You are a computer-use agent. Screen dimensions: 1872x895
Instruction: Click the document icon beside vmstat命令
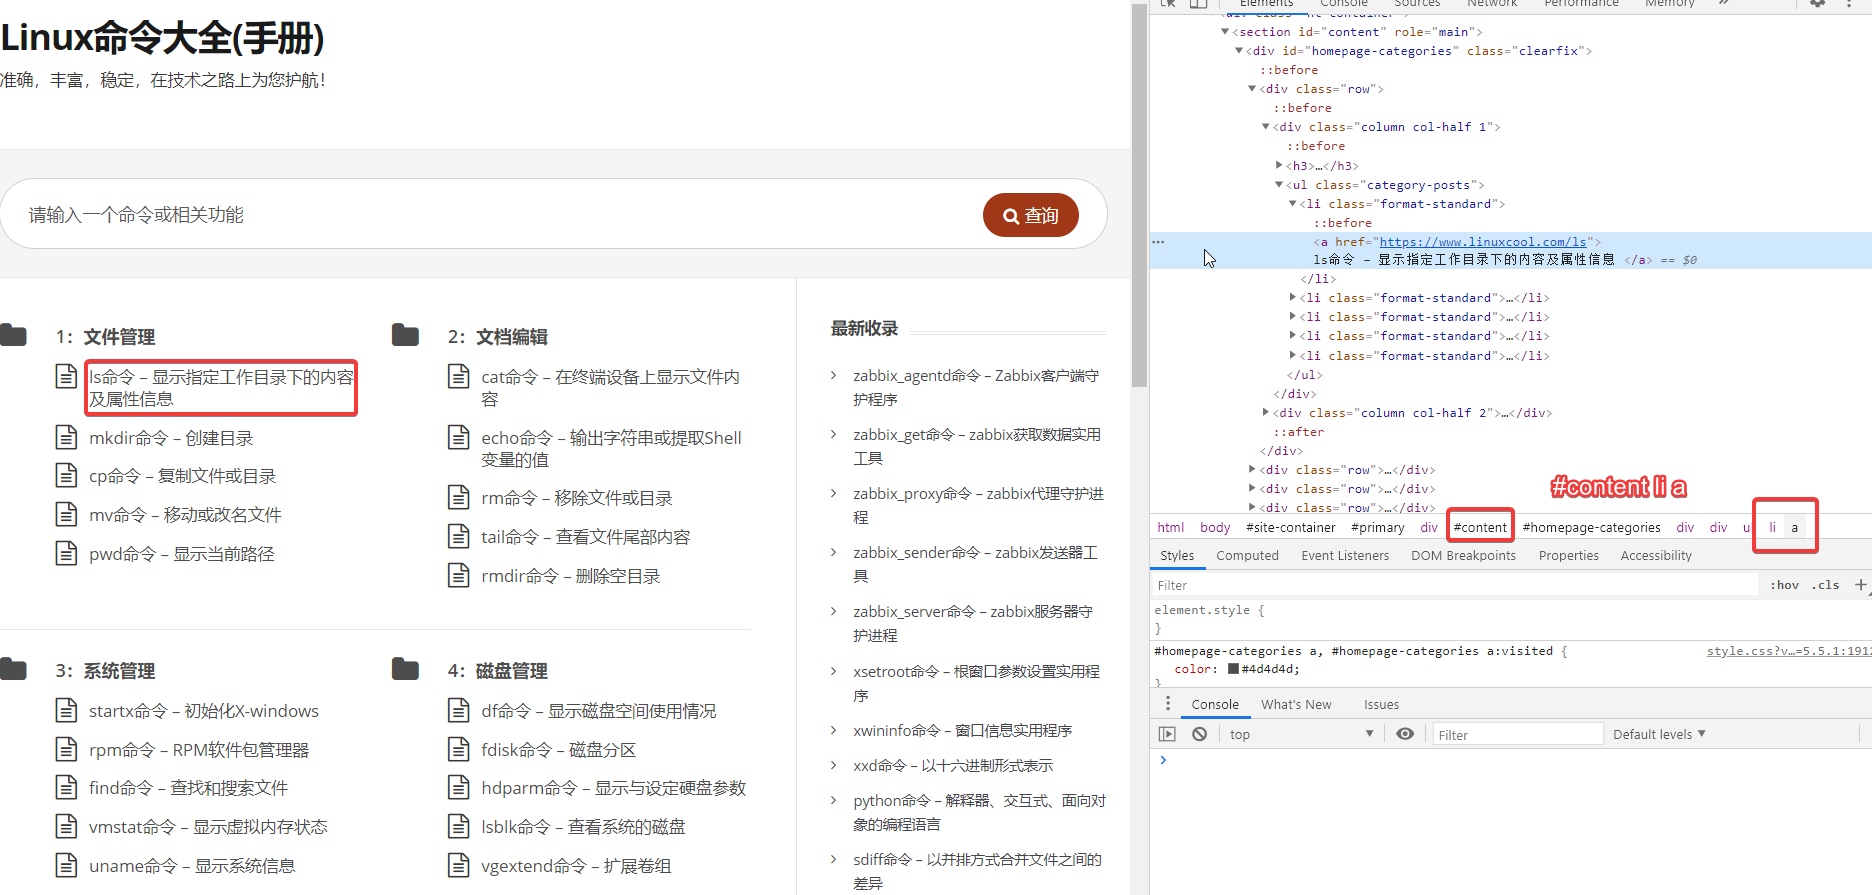66,826
